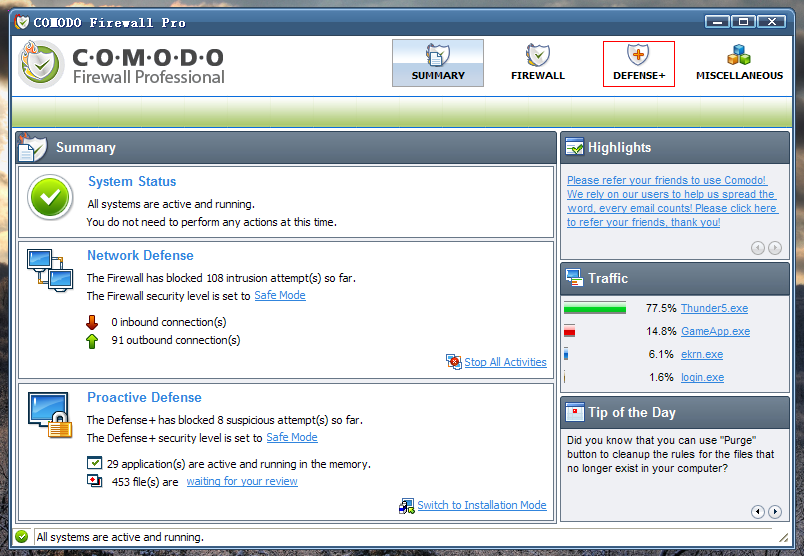
Task: Click the Proactive Defense heading
Action: pyautogui.click(x=144, y=398)
